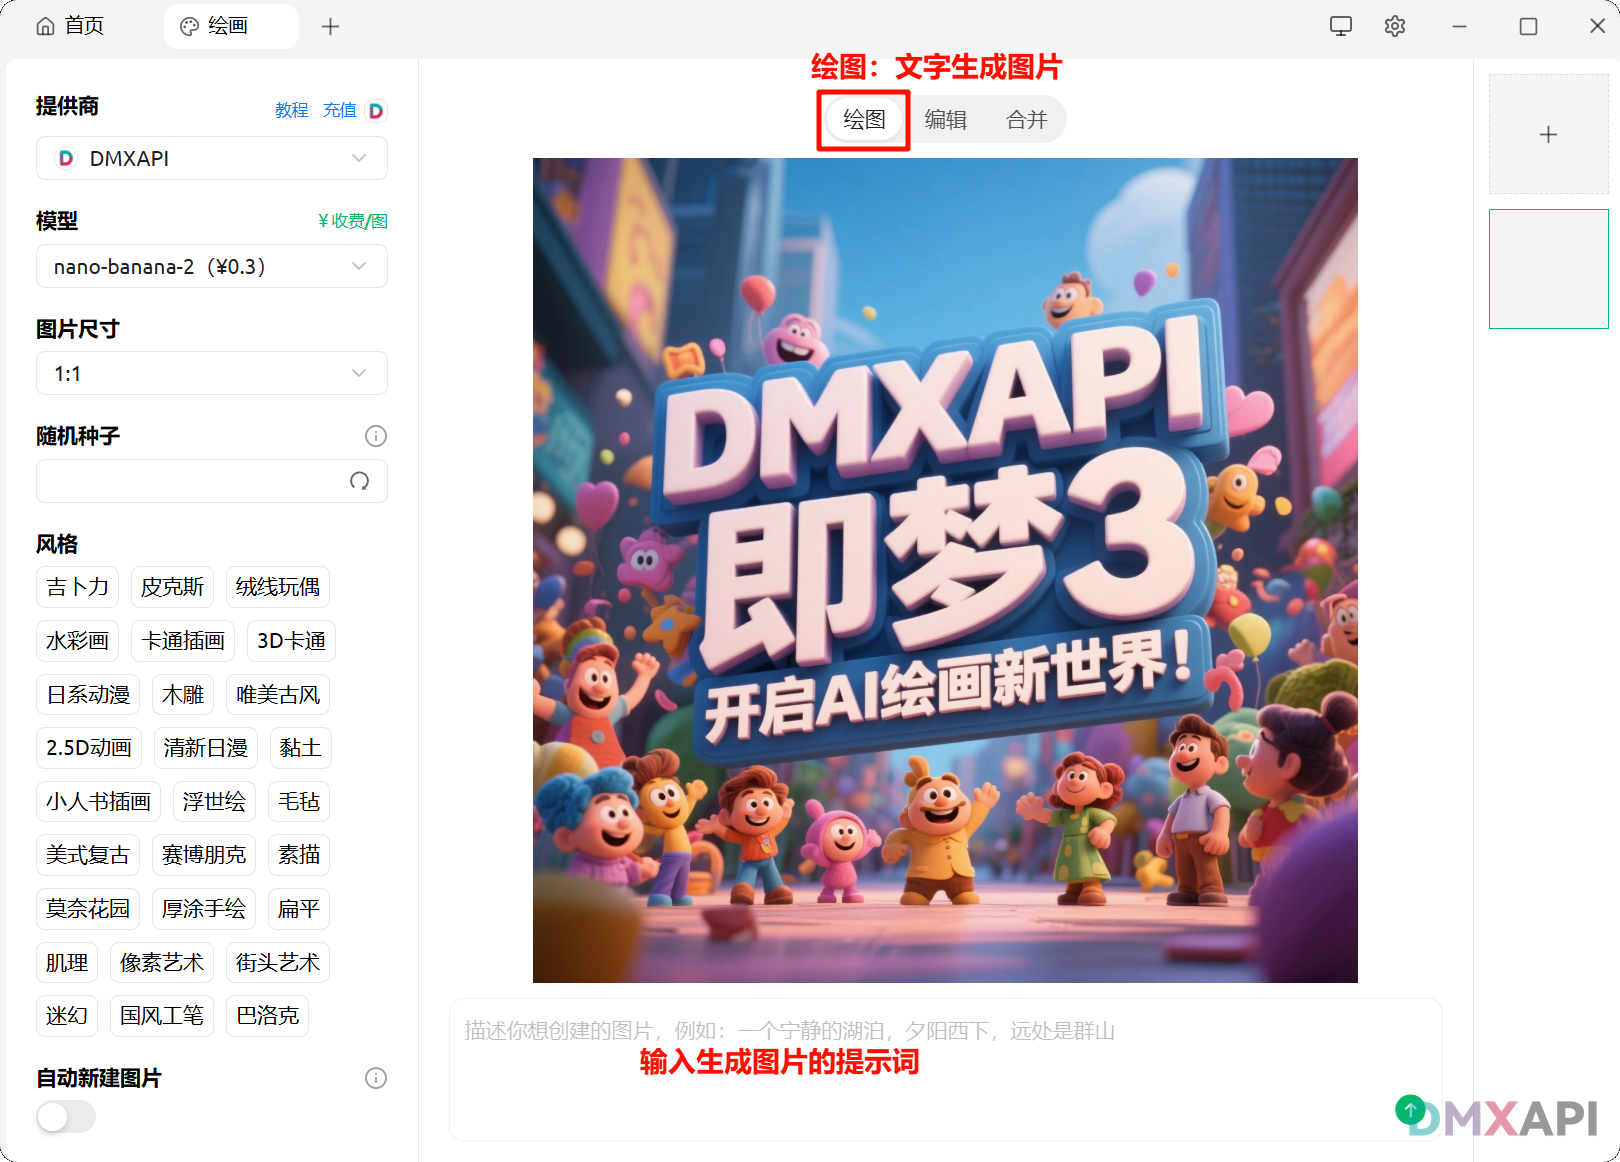Switch to the 编辑 mode tab
The image size is (1620, 1162).
coord(945,120)
